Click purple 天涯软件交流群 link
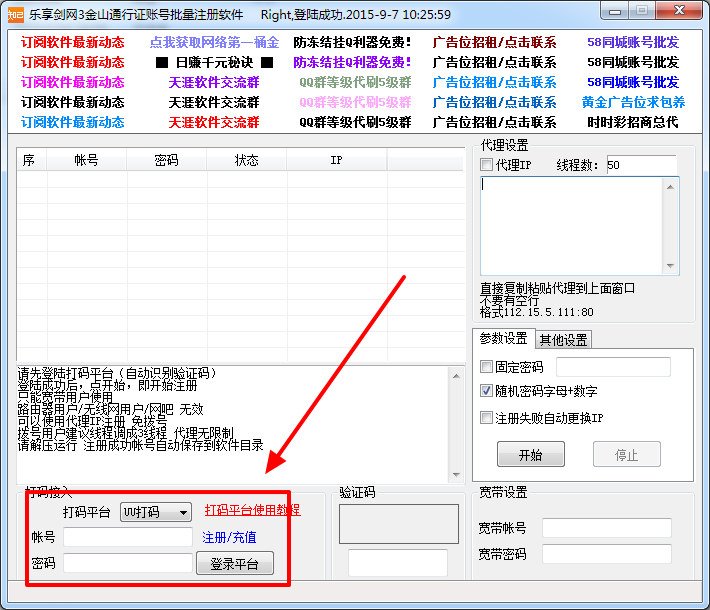The image size is (710, 610). (x=214, y=82)
